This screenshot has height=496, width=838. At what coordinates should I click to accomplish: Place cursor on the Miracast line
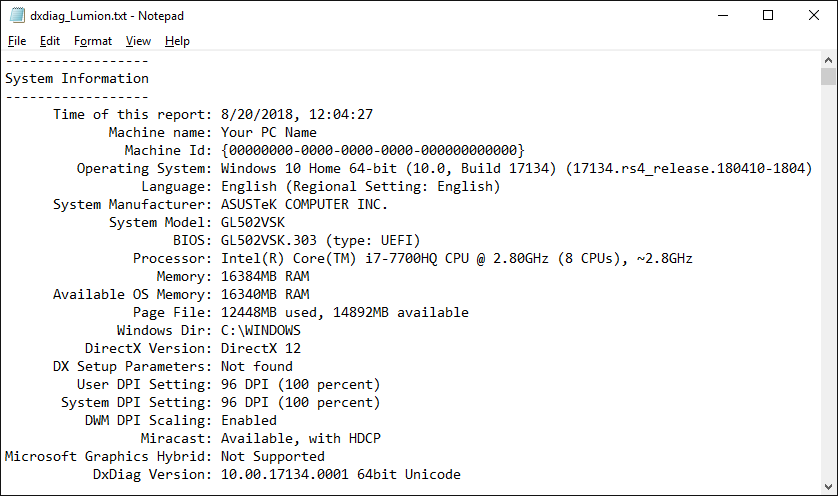[x=300, y=438]
